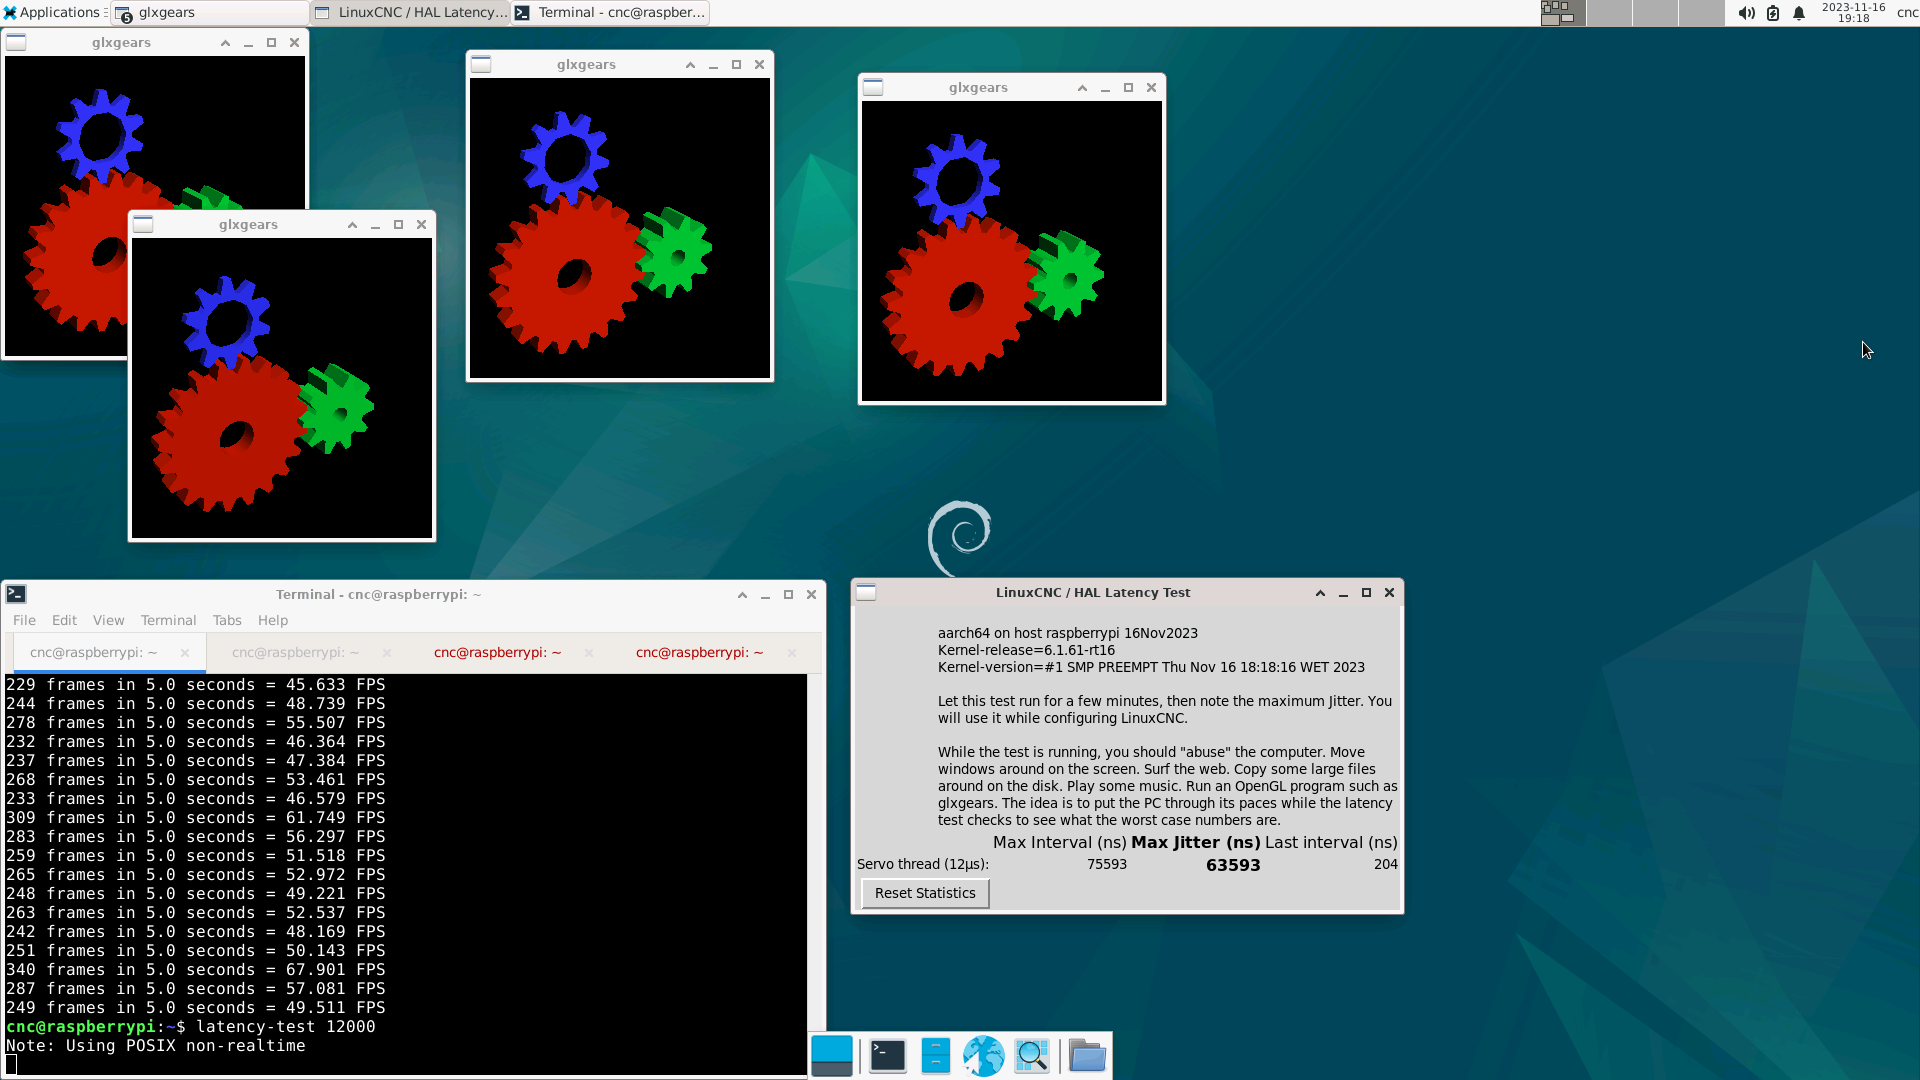Switch to the LinuxCNC / HAL Latency taskbar entry
This screenshot has height=1080, width=1920.
[410, 13]
